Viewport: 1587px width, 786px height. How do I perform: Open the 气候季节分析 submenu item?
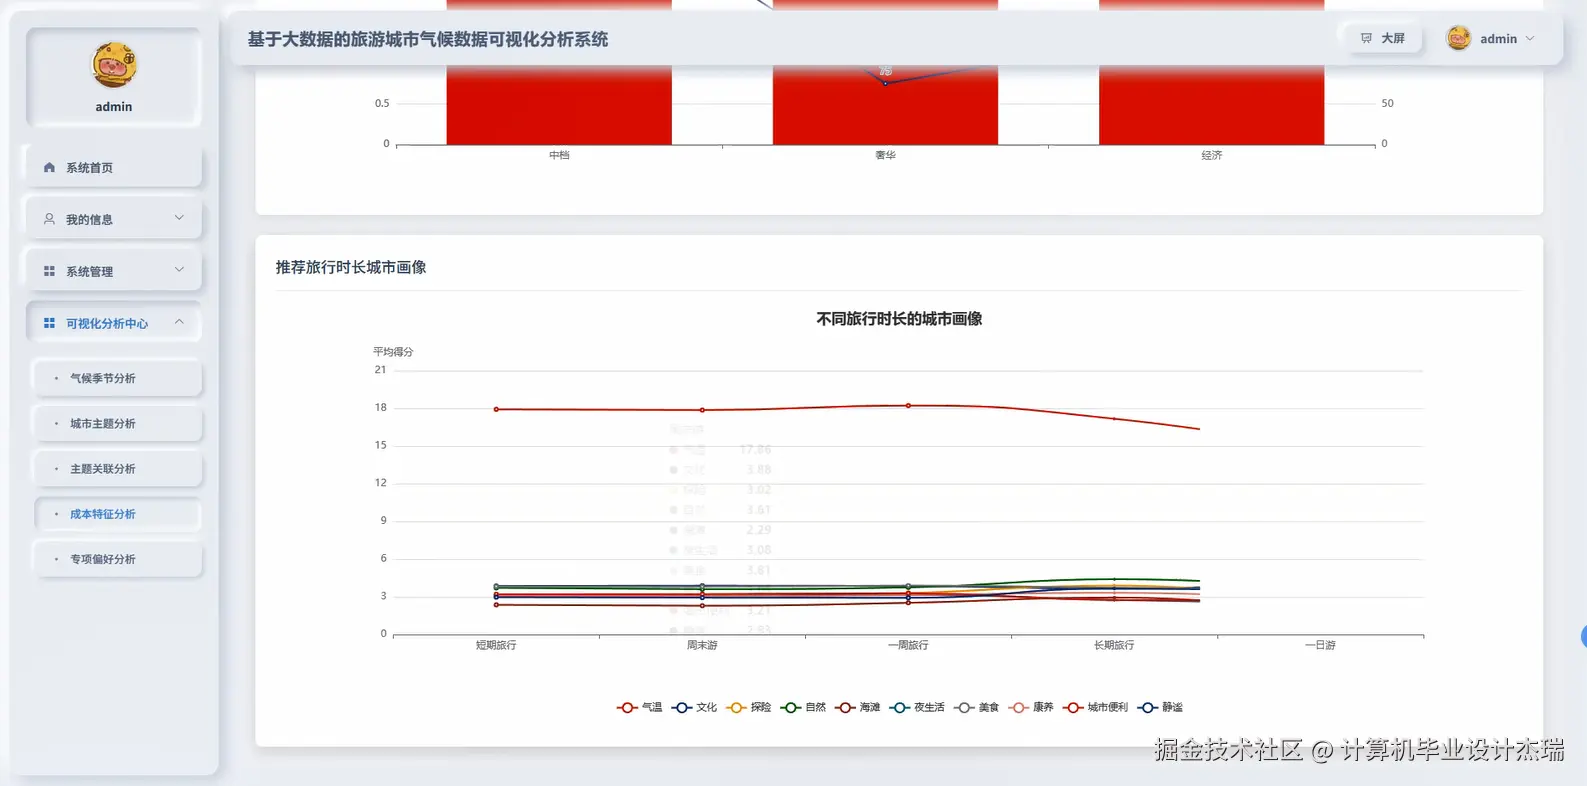click(x=118, y=378)
